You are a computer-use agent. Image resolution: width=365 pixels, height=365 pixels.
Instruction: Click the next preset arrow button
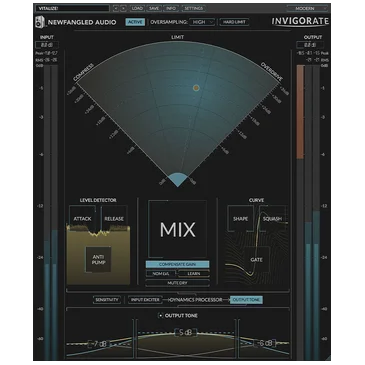123,8
